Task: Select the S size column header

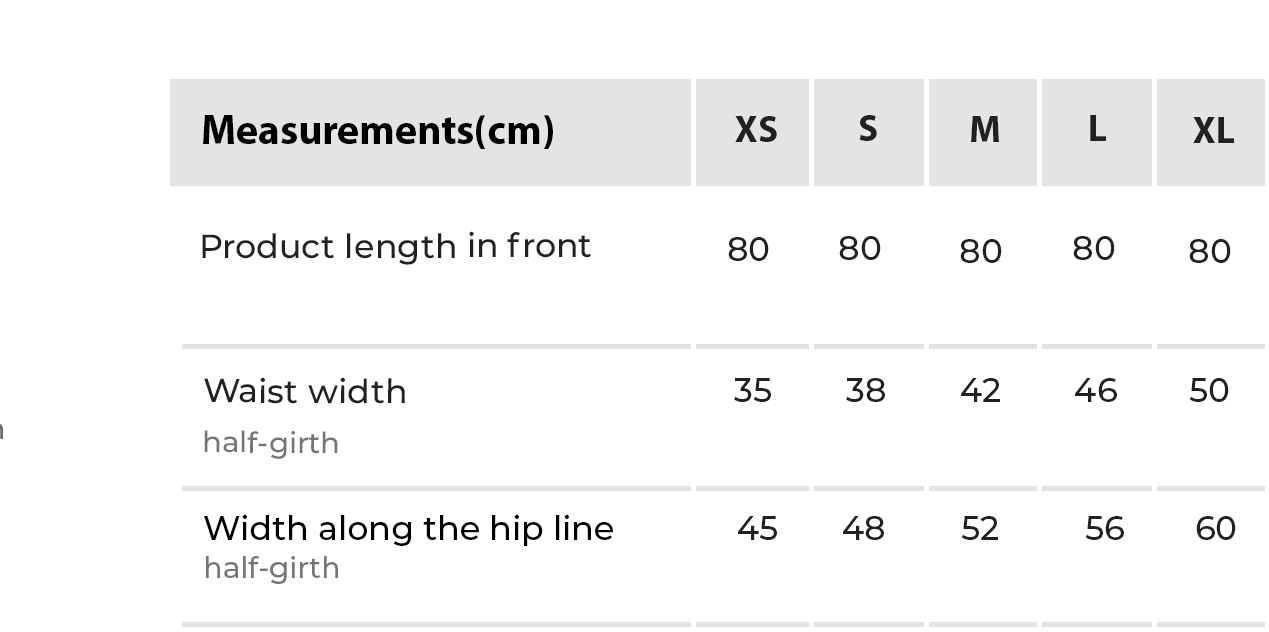Action: coord(868,131)
